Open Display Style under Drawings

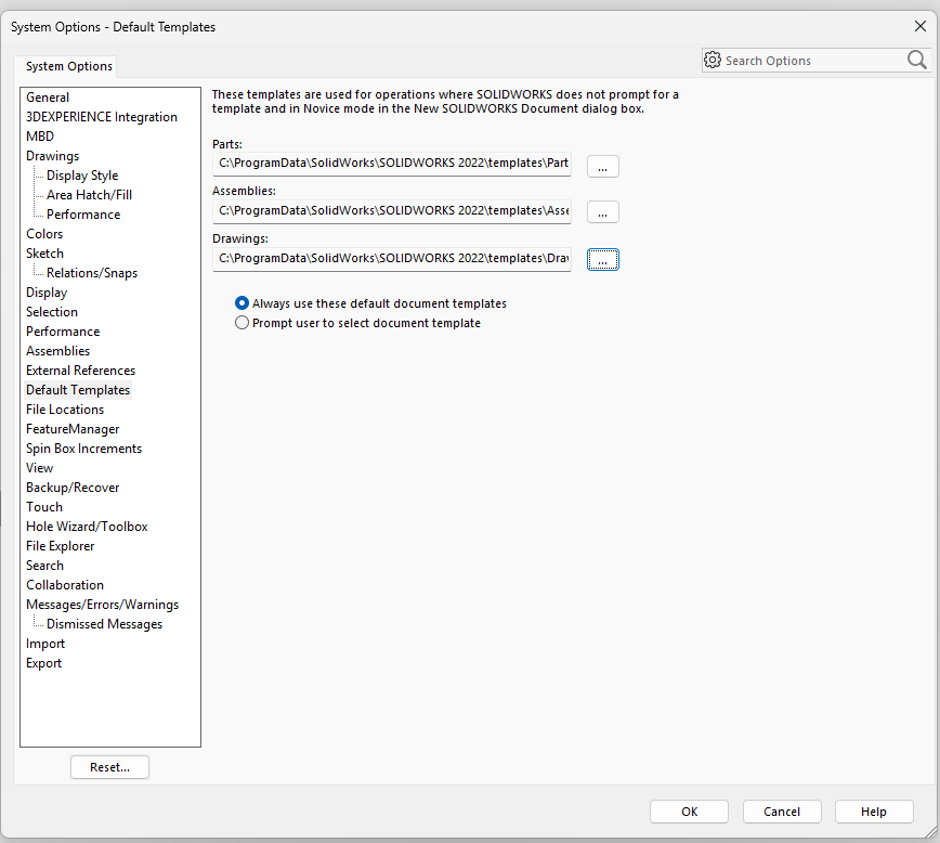coord(82,176)
